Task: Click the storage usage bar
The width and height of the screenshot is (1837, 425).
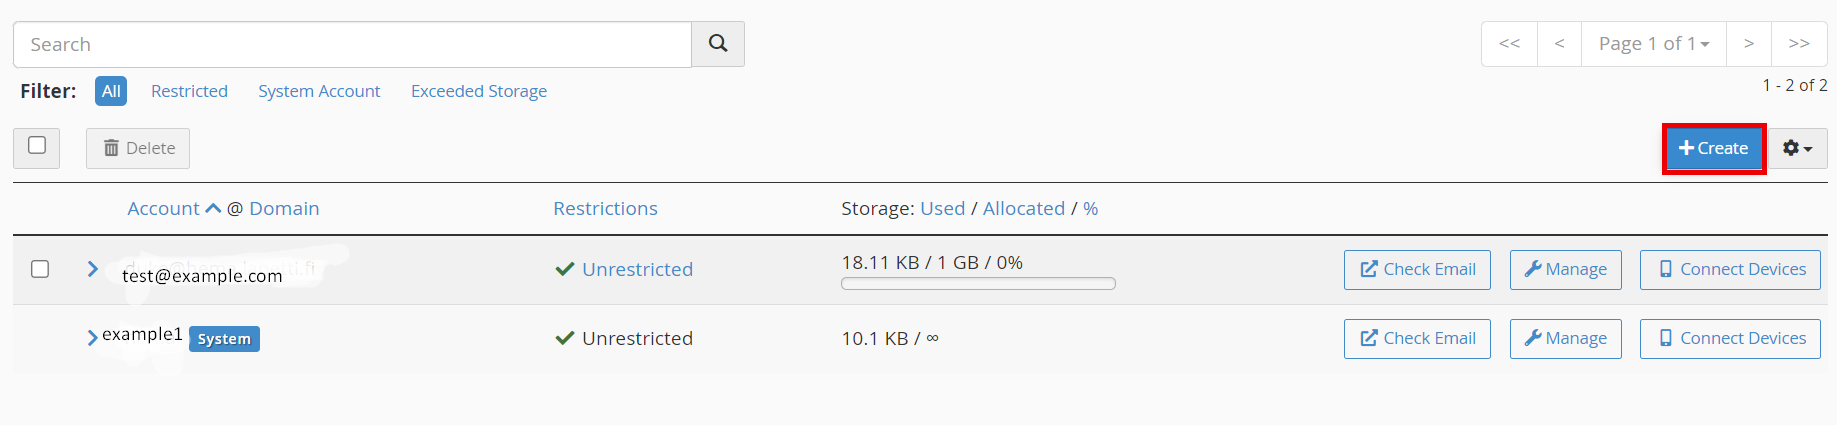Action: tap(978, 284)
